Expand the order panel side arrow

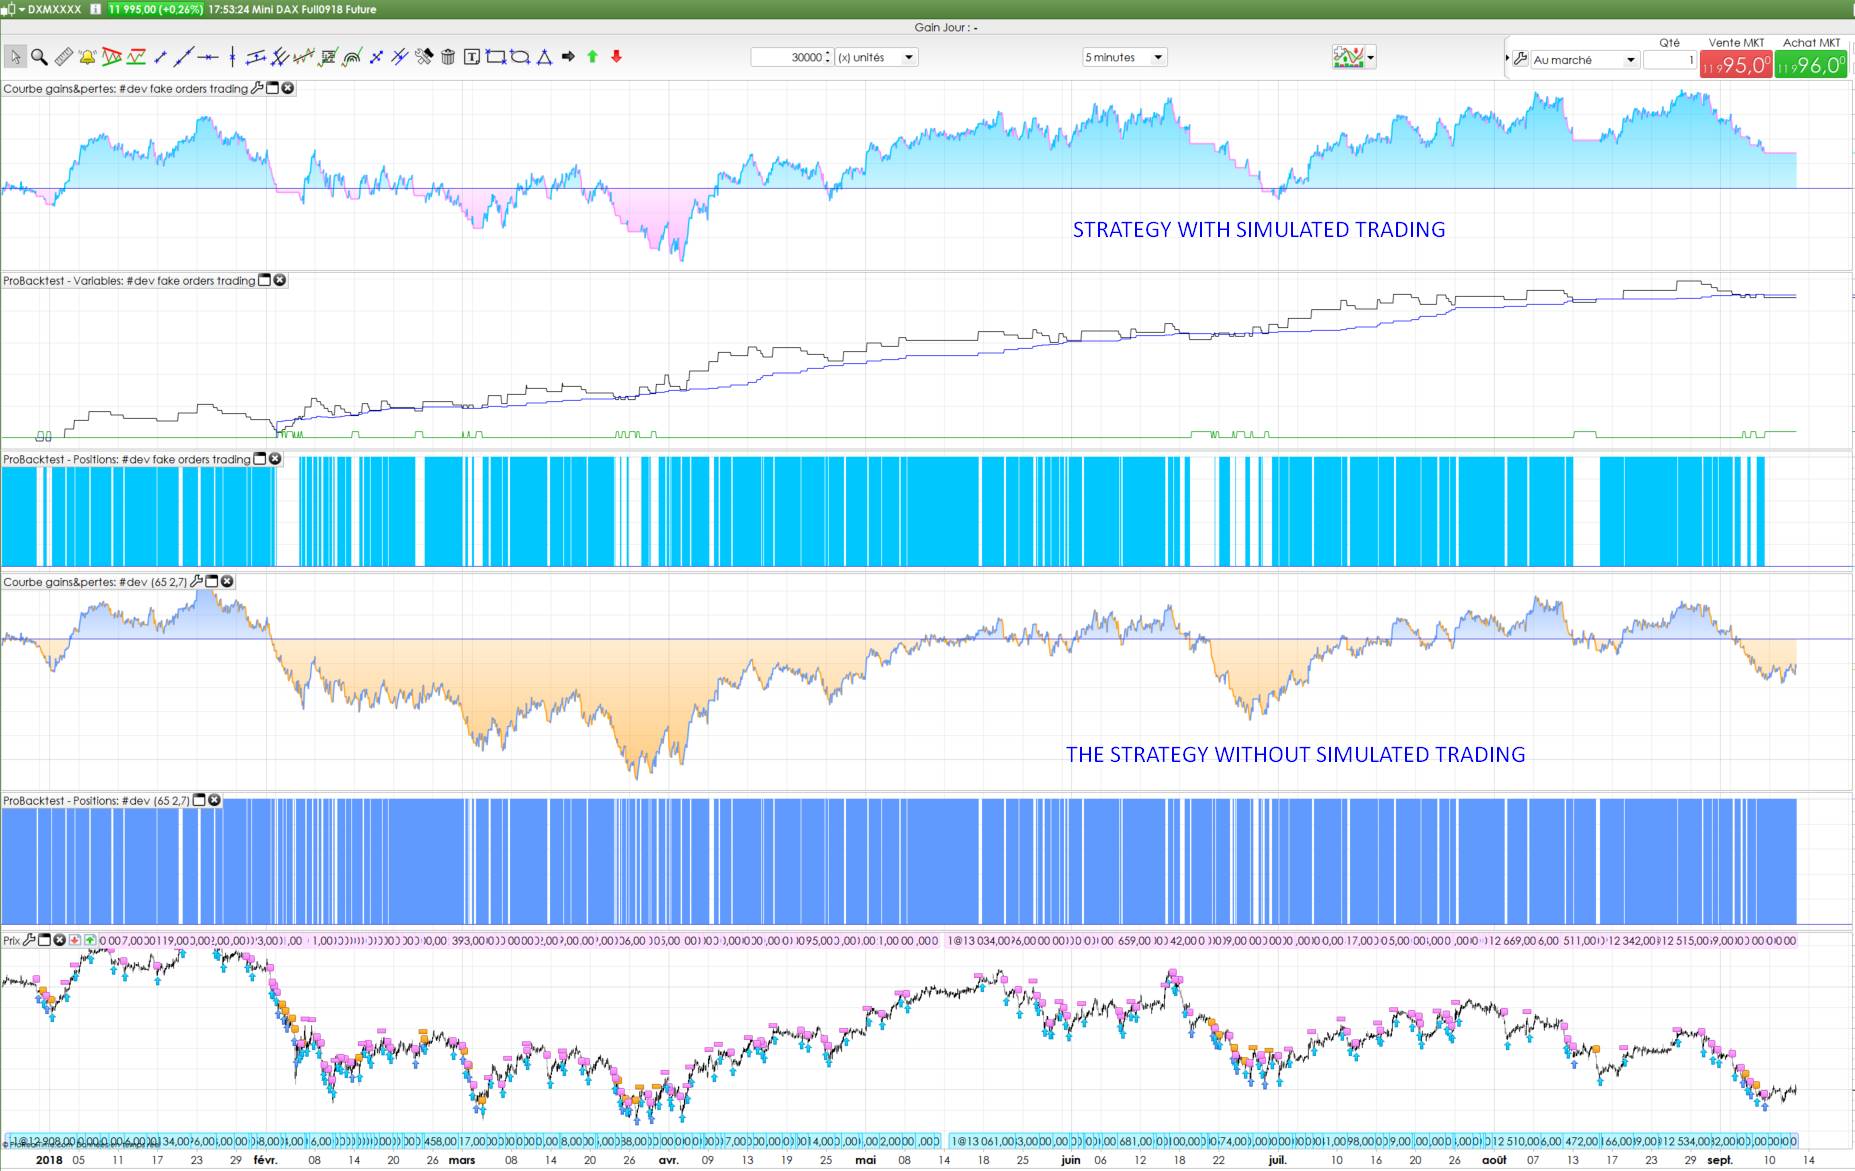coord(1508,59)
